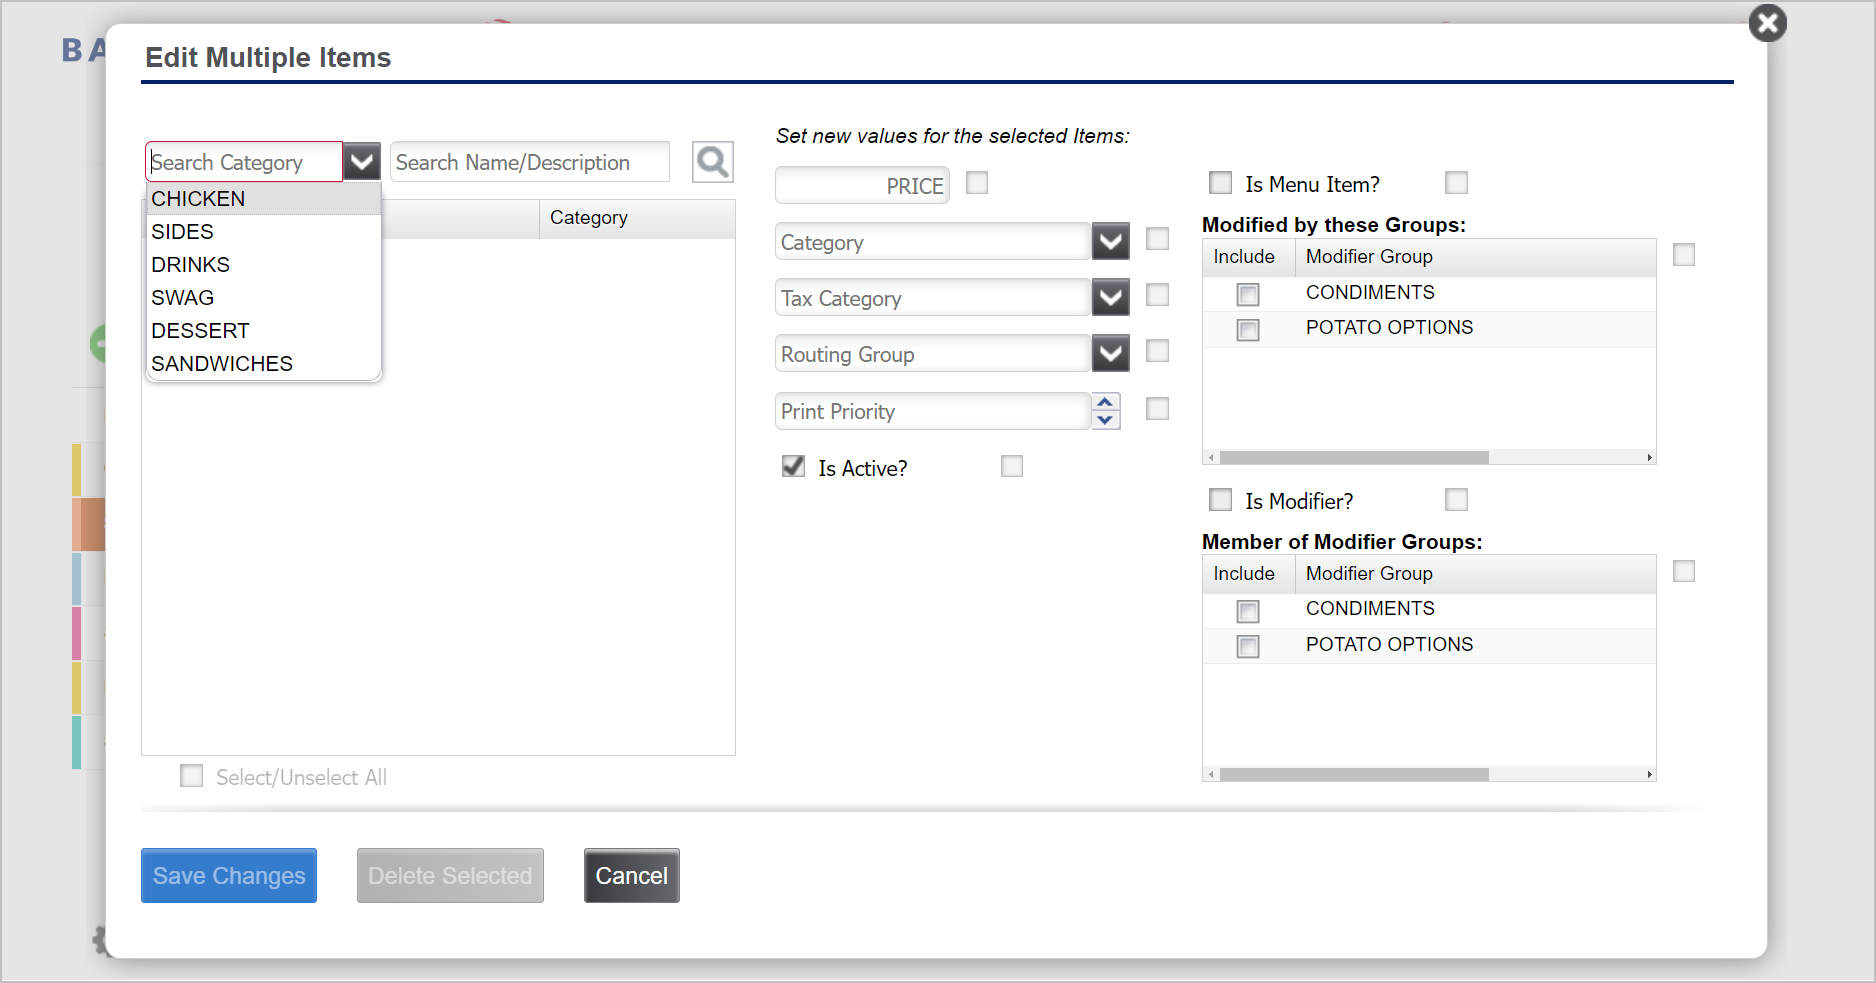1876x983 pixels.
Task: Increase Print Priority with up arrow
Action: pyautogui.click(x=1105, y=402)
